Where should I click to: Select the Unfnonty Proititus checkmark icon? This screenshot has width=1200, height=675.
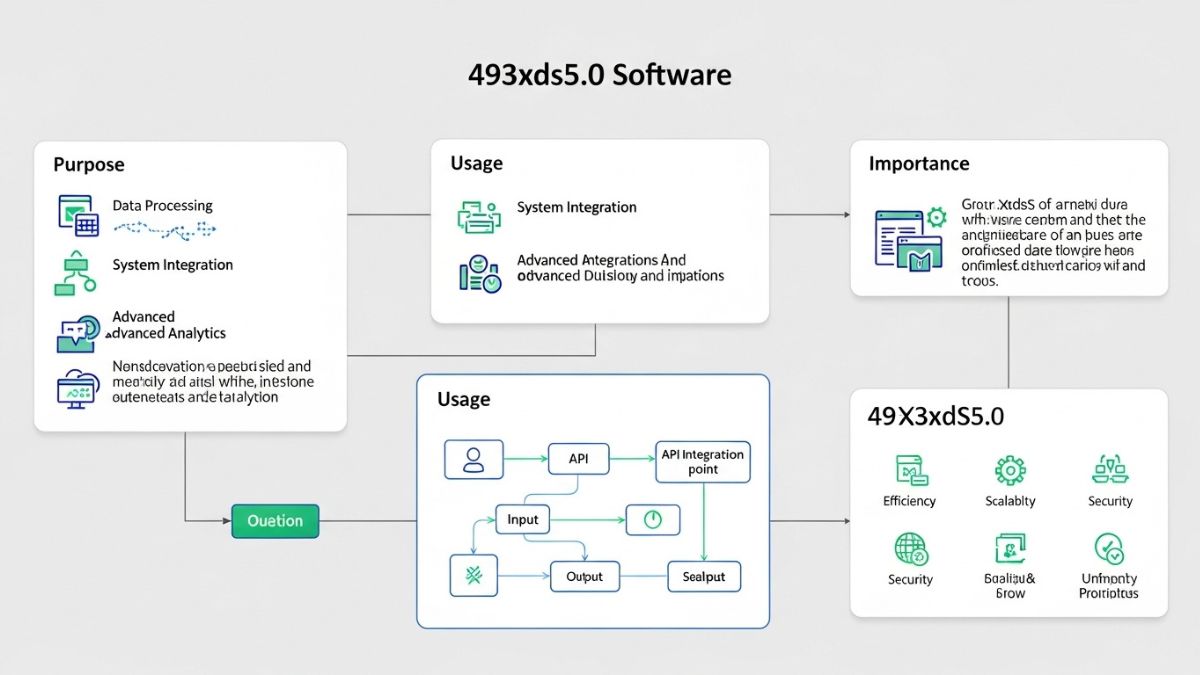coord(1109,549)
